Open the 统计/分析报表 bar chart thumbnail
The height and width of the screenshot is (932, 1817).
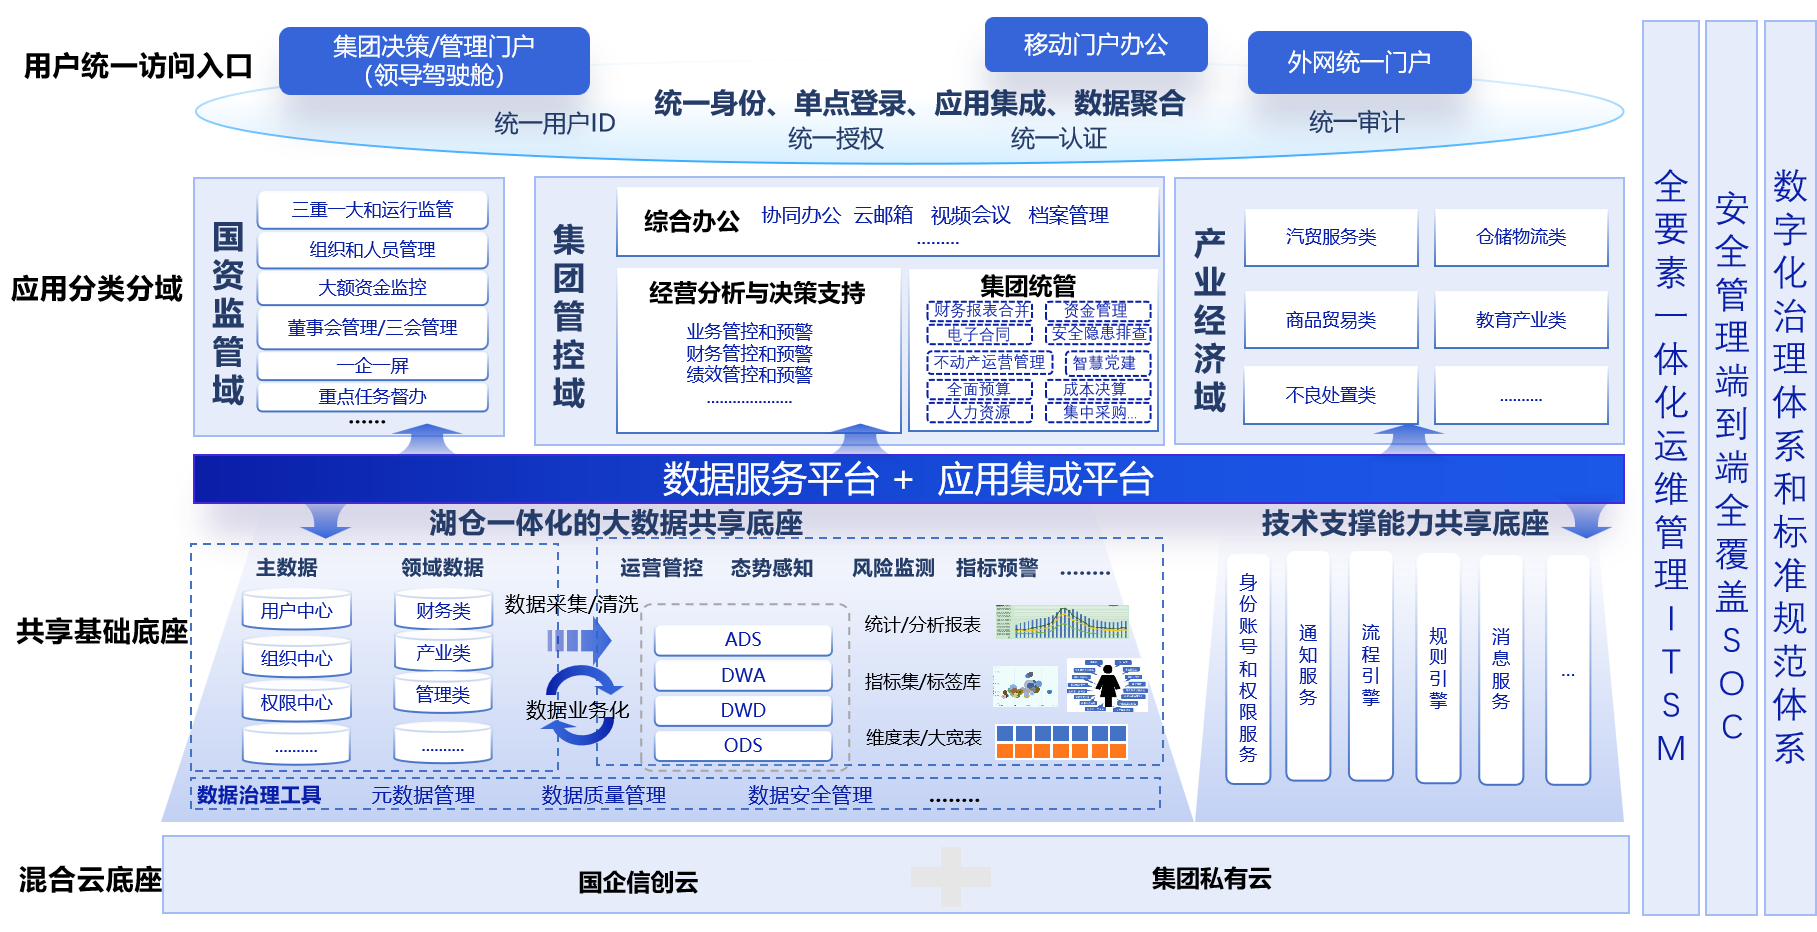tap(1062, 622)
